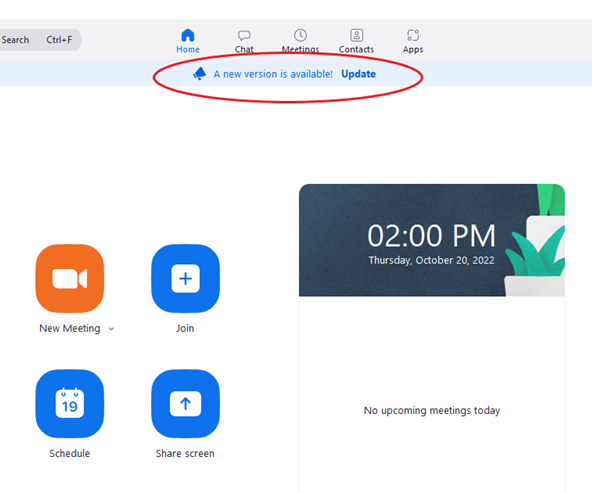Click the Share screen label text
The height and width of the screenshot is (493, 592).
point(185,453)
